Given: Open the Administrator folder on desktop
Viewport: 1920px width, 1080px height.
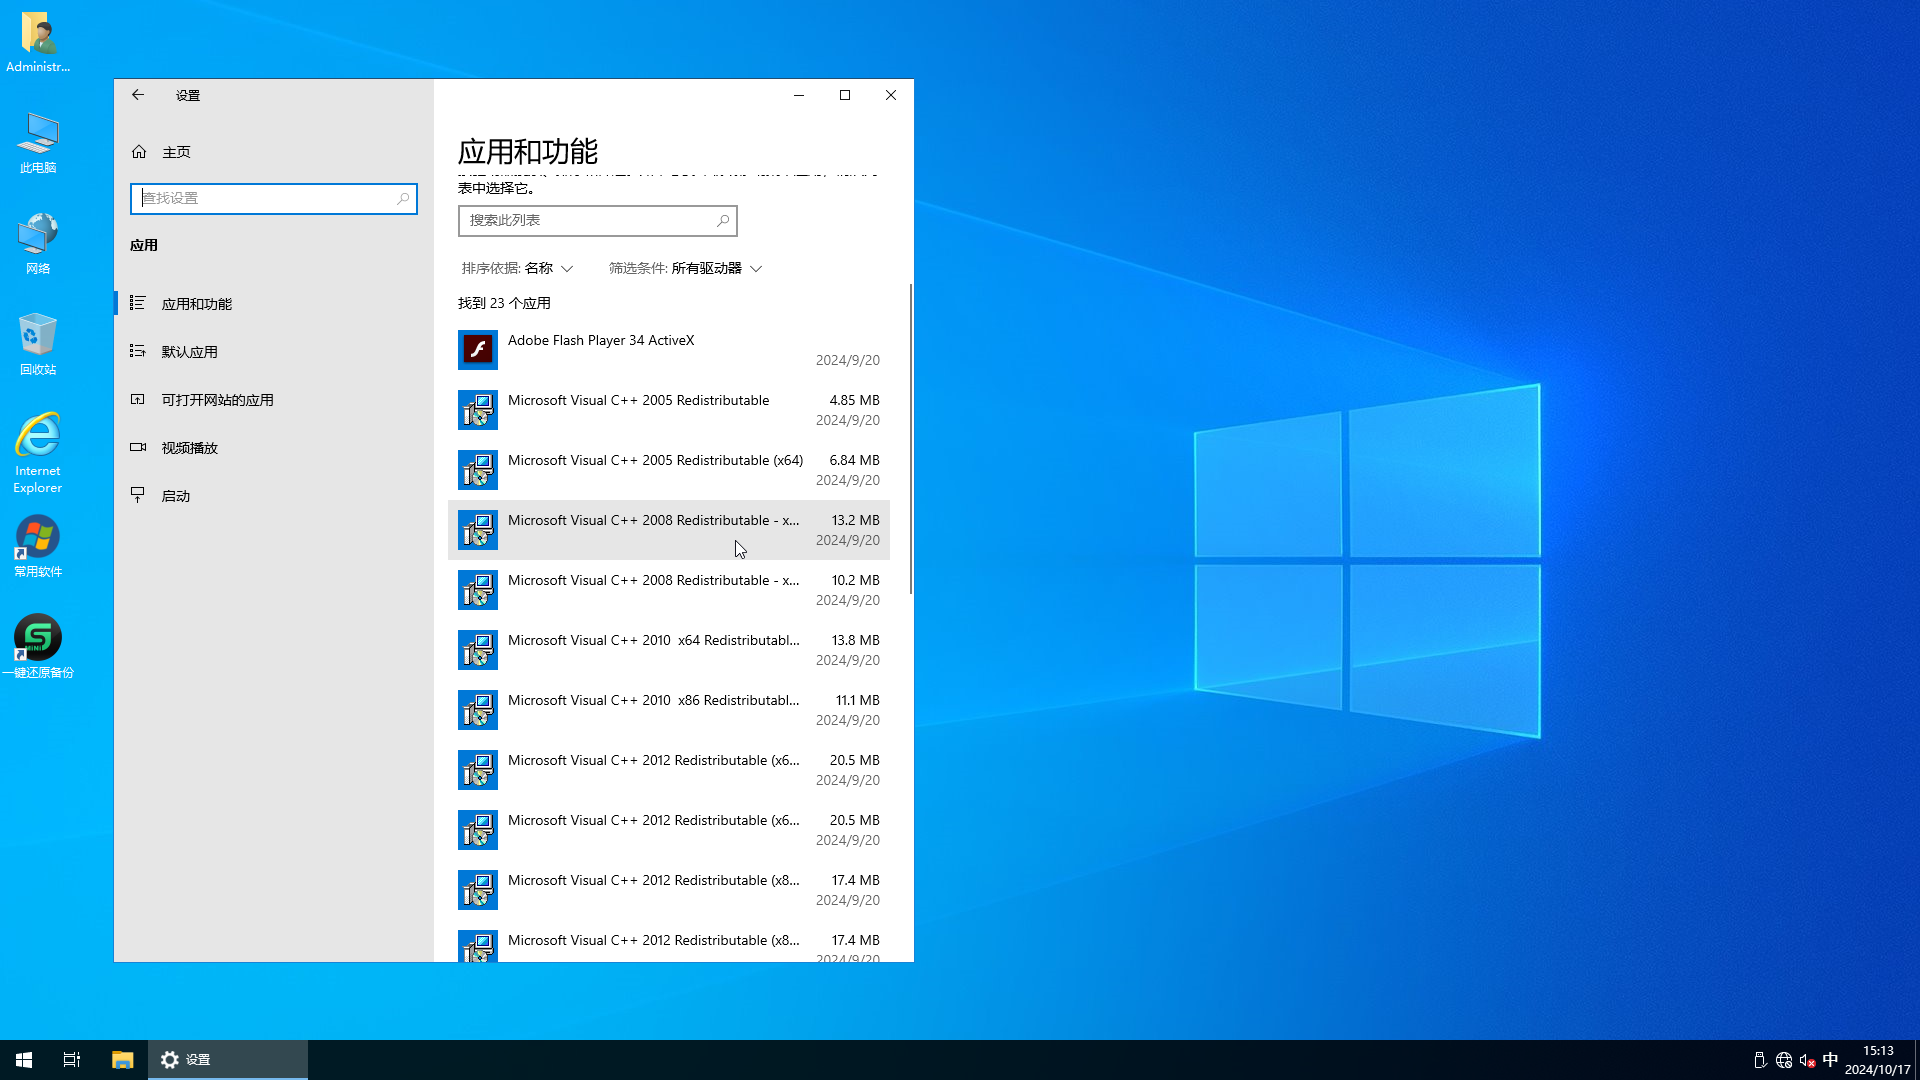Looking at the screenshot, I should coord(38,42).
